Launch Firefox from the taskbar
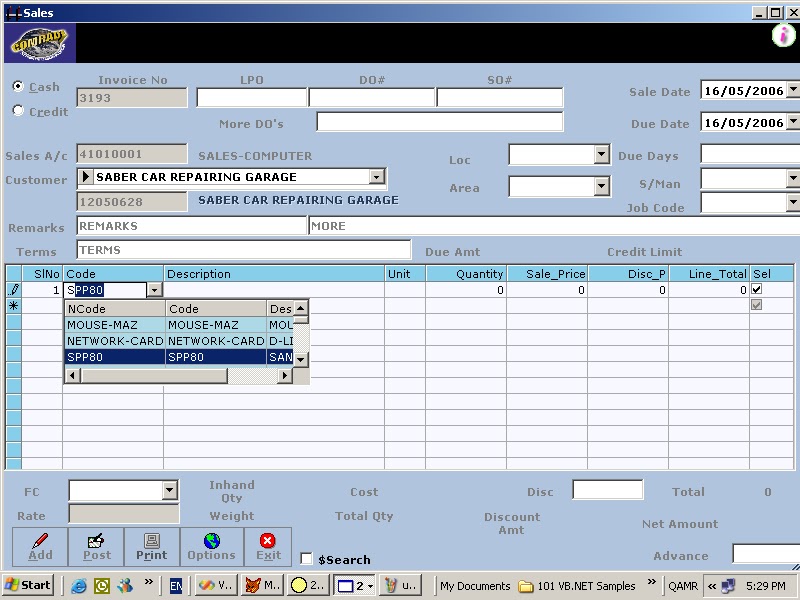 coord(262,585)
